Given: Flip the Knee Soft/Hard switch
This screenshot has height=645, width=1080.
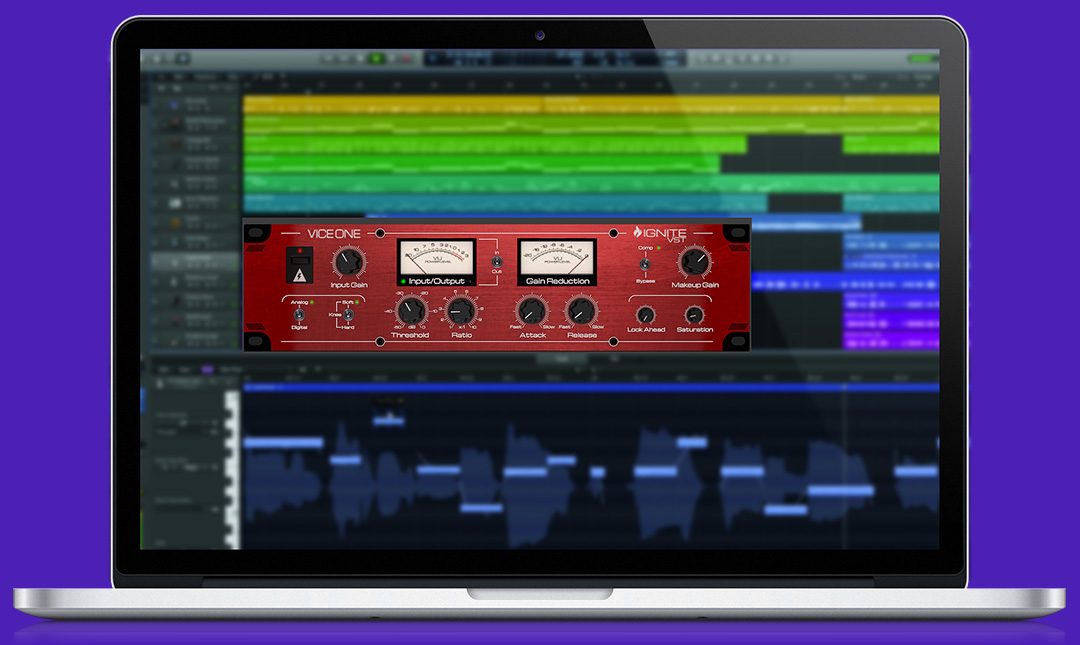Looking at the screenshot, I should [x=348, y=315].
